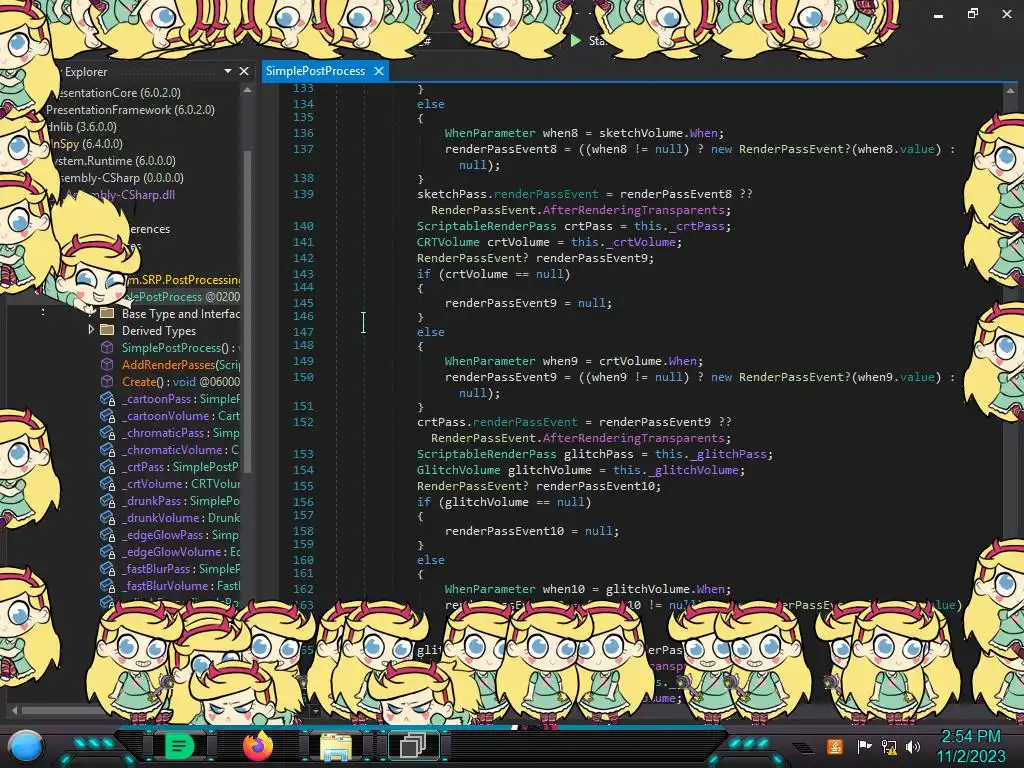Select Assembly-CSharp (0.0.0.0) assembly node
The width and height of the screenshot is (1024, 768).
click(121, 178)
